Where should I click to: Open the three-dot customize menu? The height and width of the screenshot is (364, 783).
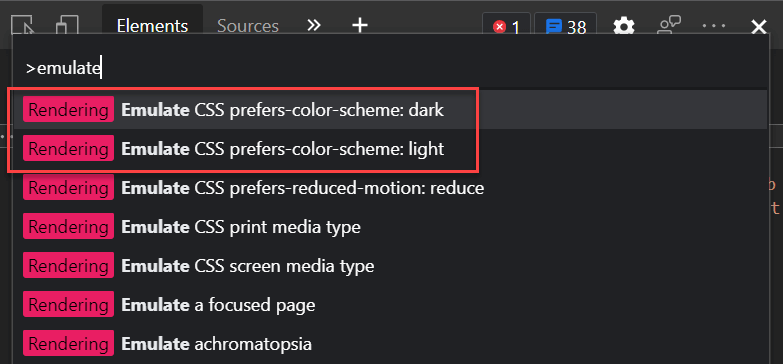pos(714,25)
